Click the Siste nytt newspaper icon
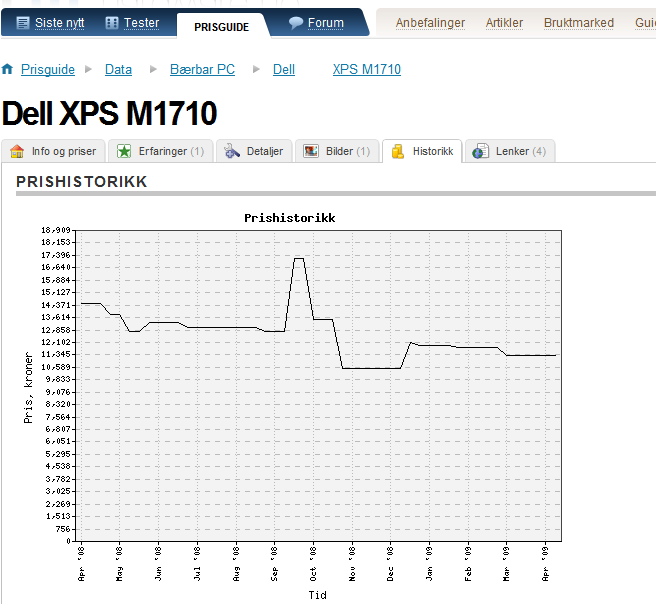Screen dimensions: 656x604 tap(23, 23)
